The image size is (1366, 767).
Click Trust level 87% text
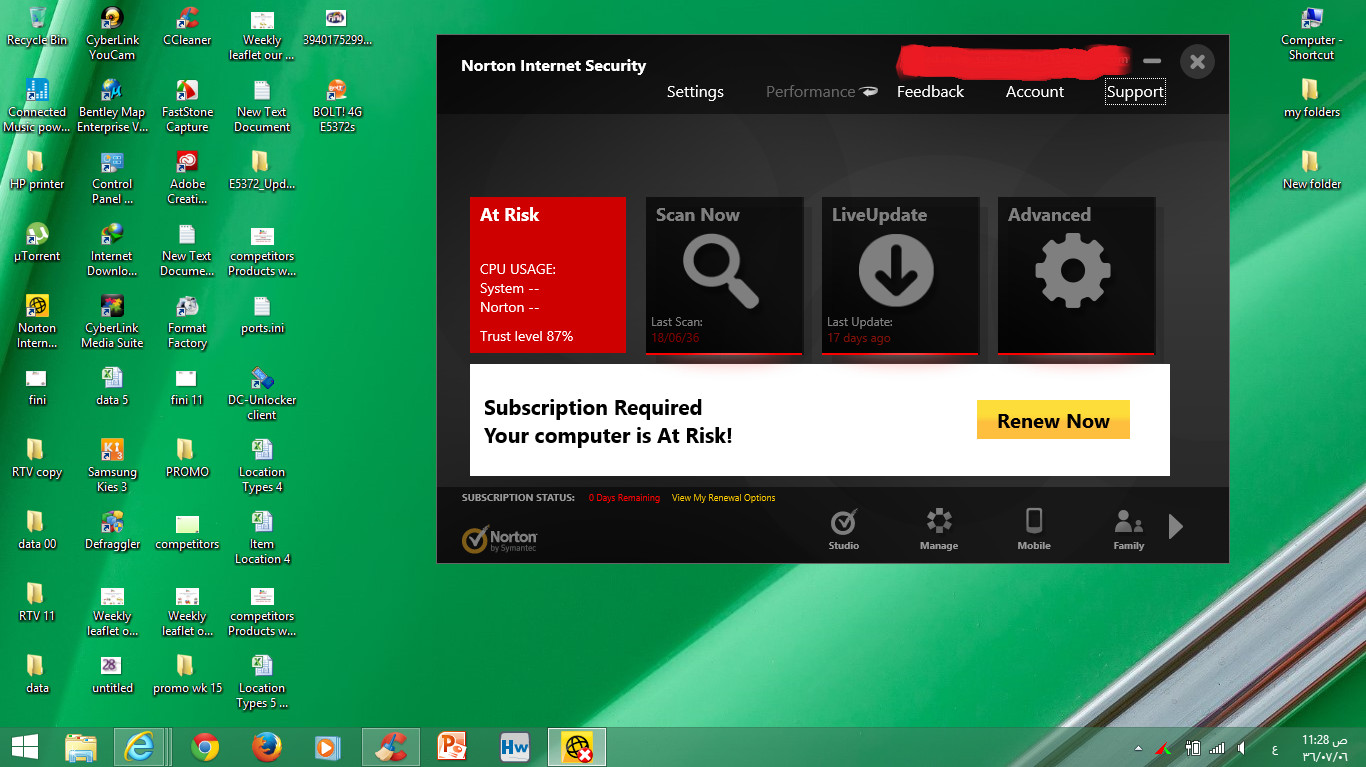pos(526,336)
